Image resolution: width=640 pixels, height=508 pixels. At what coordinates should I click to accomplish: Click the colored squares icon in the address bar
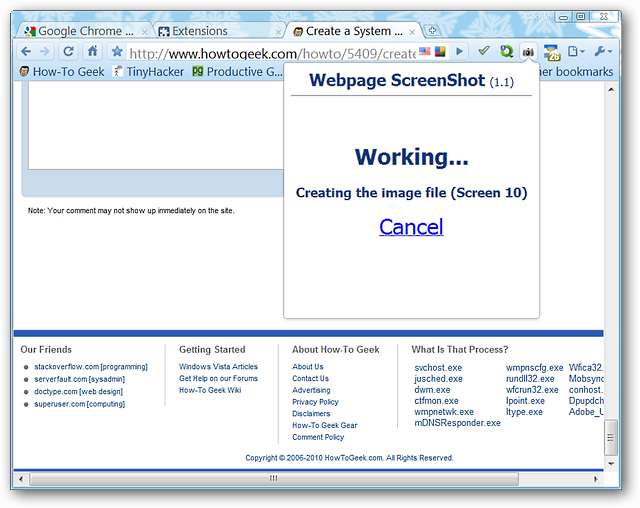click(x=440, y=51)
